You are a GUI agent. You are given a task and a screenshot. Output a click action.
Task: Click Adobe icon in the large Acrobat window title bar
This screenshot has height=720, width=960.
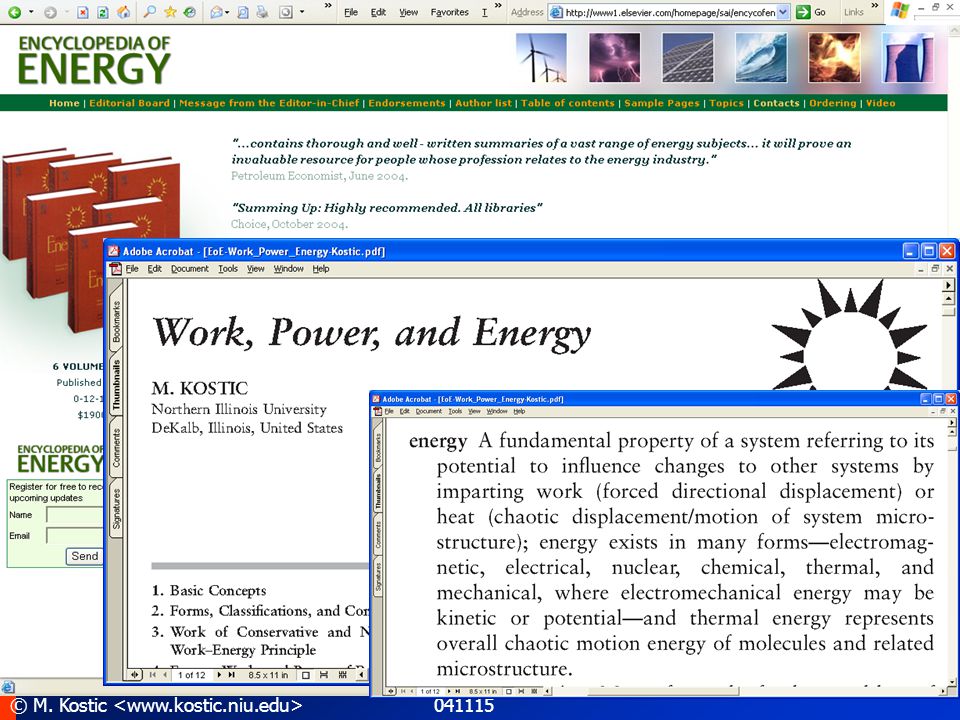pos(113,251)
